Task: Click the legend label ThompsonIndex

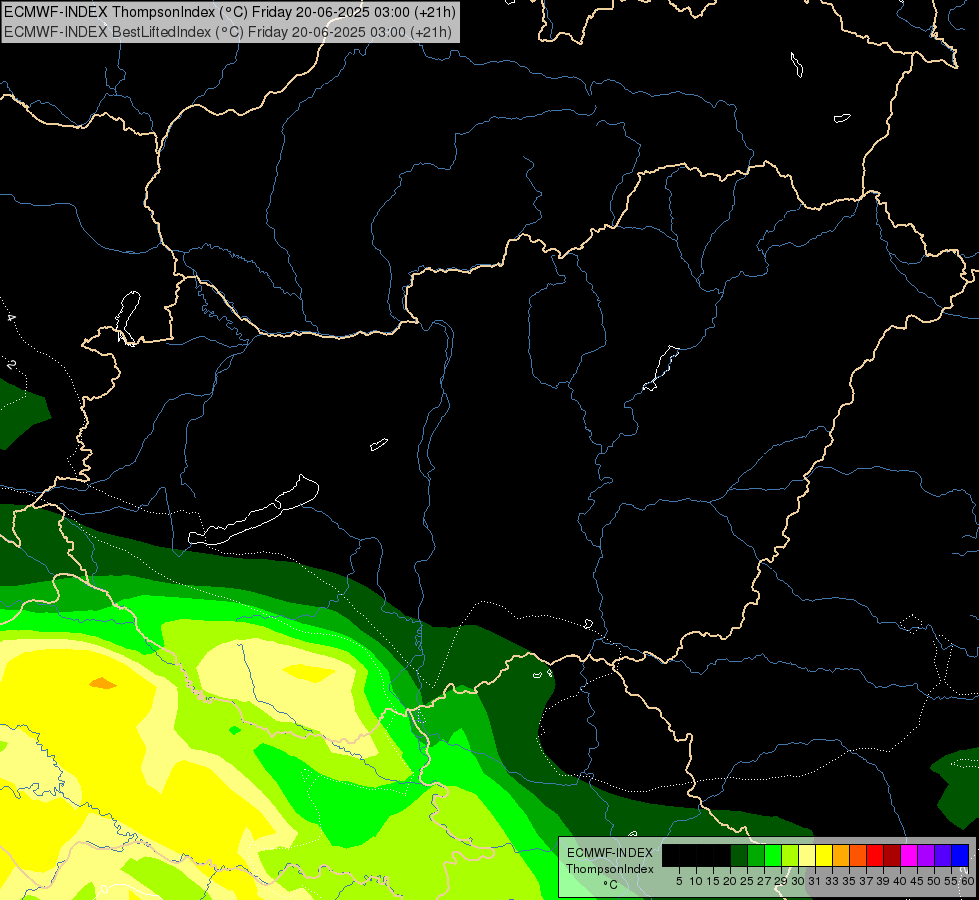Action: click(x=610, y=869)
